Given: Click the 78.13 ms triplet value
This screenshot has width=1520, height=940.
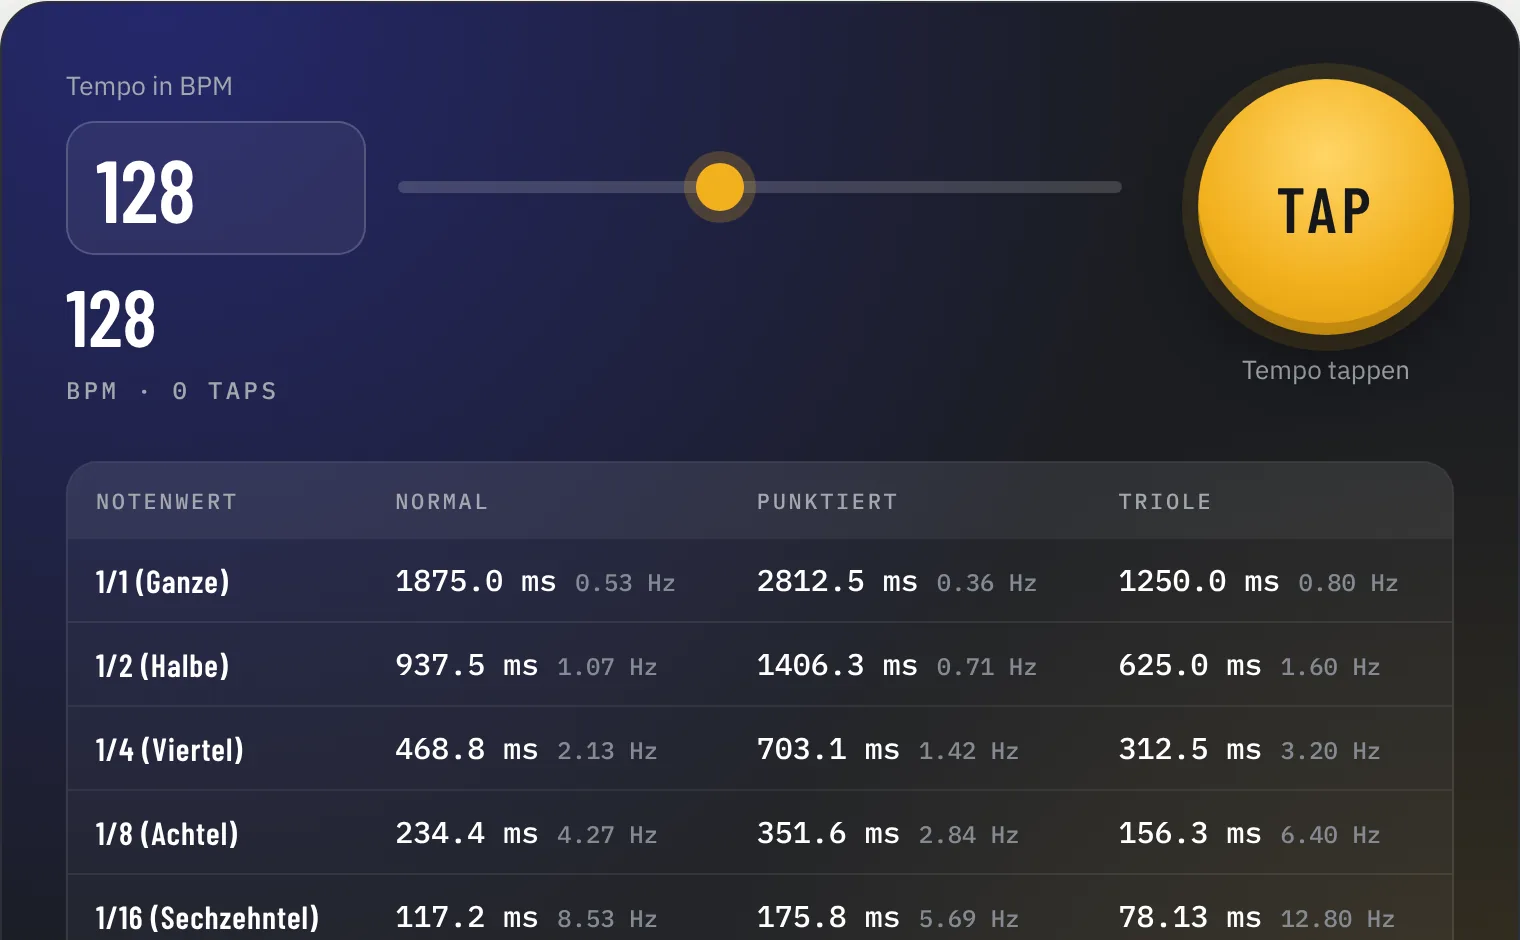Looking at the screenshot, I should 1189,917.
